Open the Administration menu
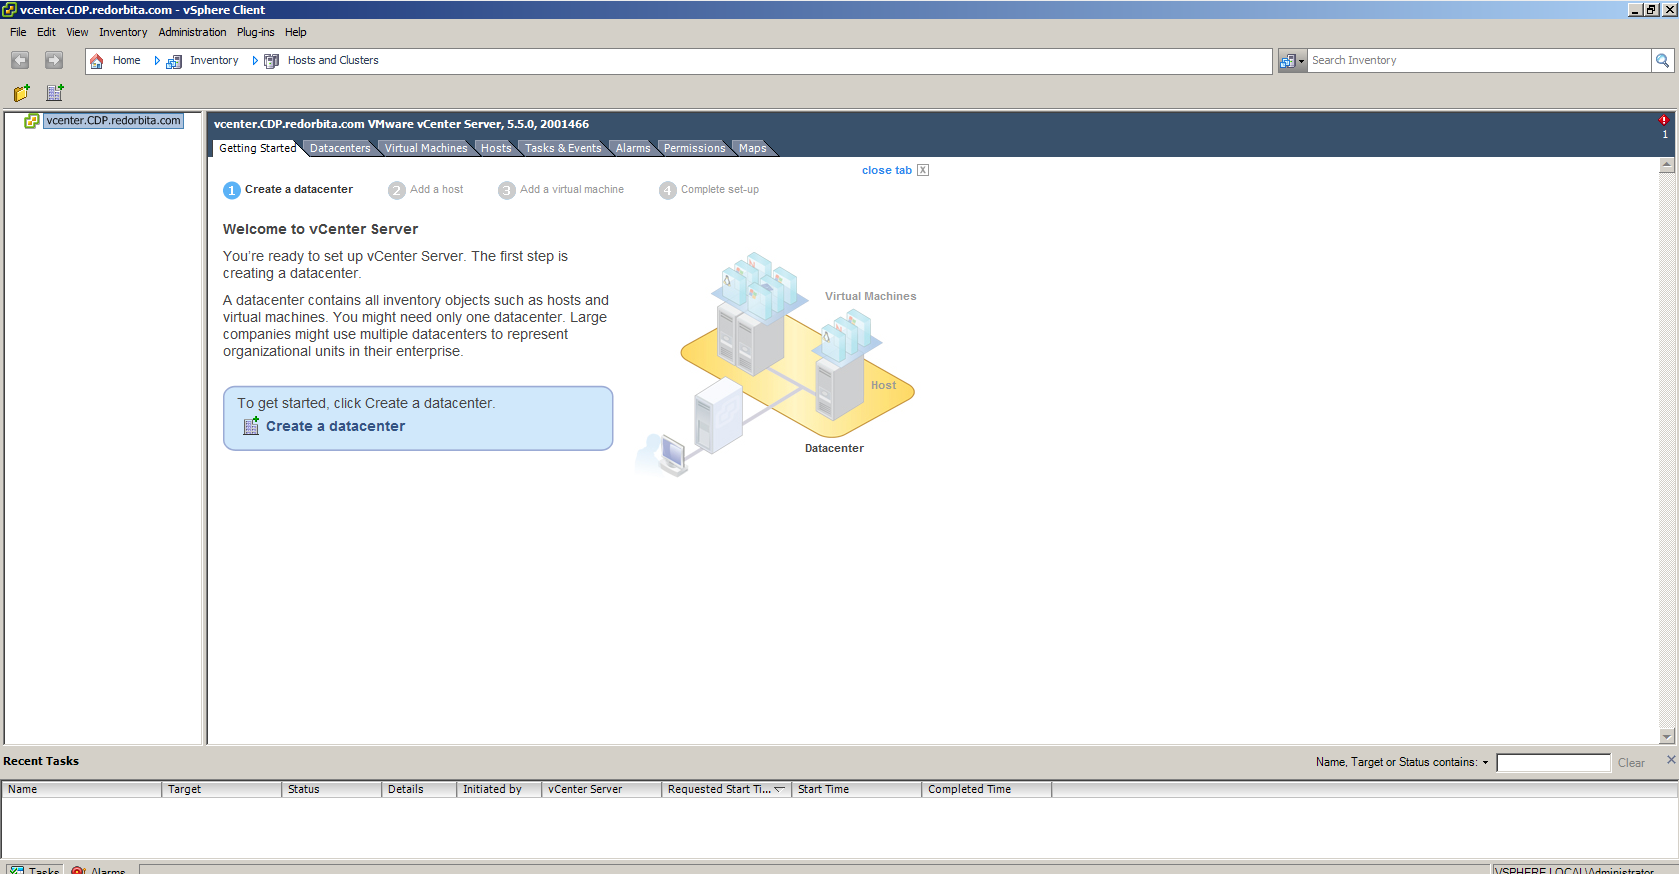This screenshot has width=1679, height=874. [x=192, y=32]
